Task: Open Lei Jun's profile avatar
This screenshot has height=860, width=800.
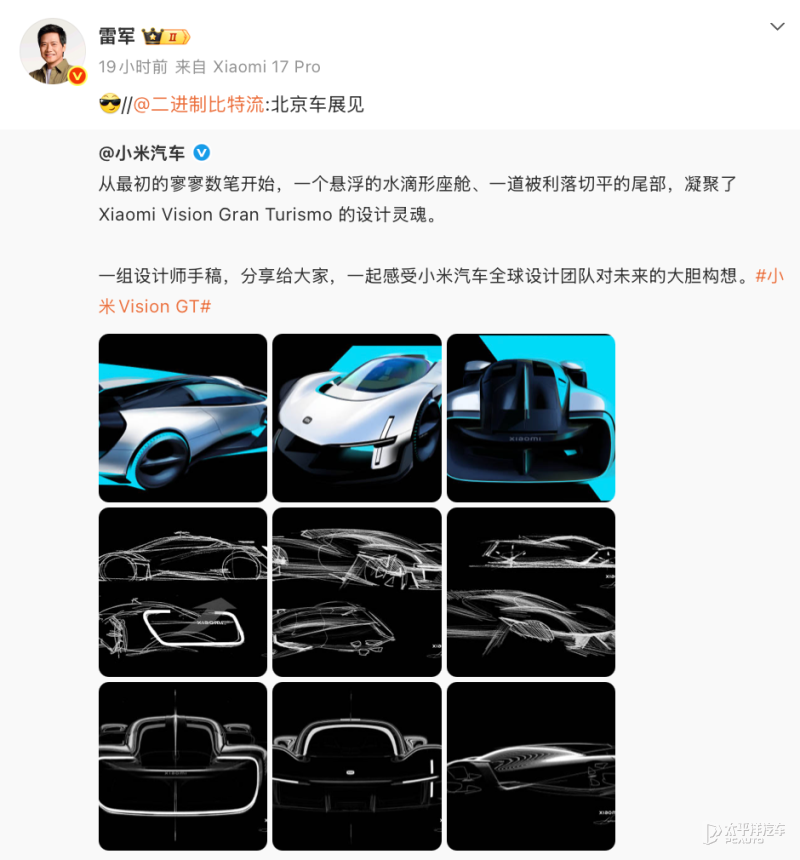Action: 53,51
